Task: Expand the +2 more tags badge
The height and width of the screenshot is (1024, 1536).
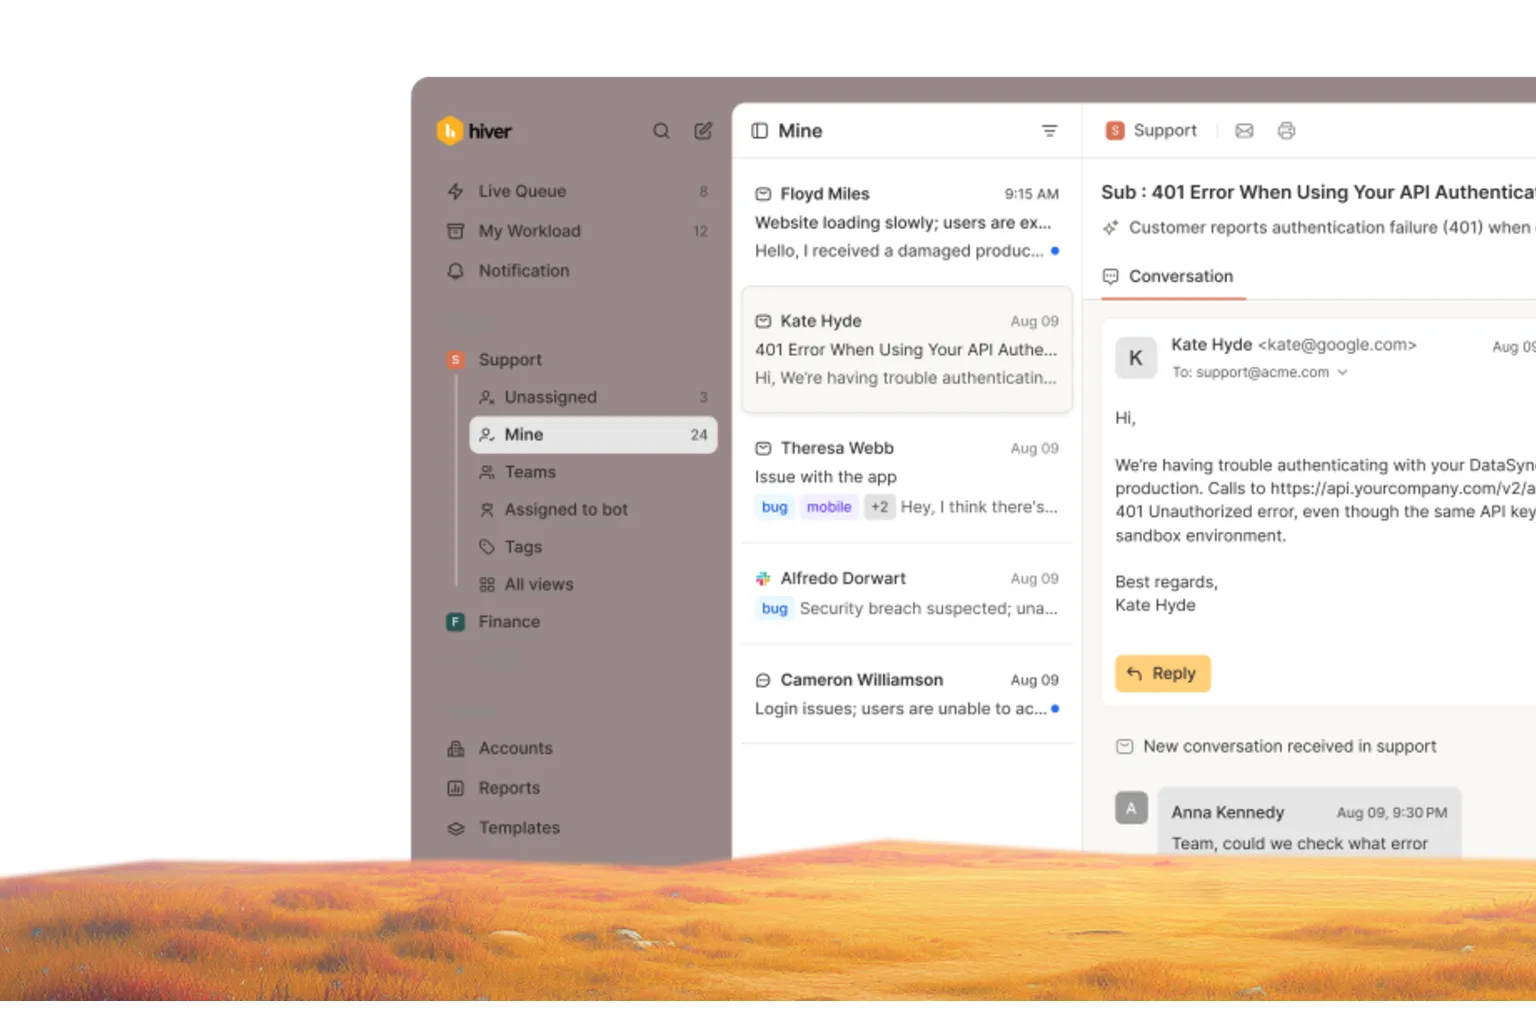Action: coord(879,507)
